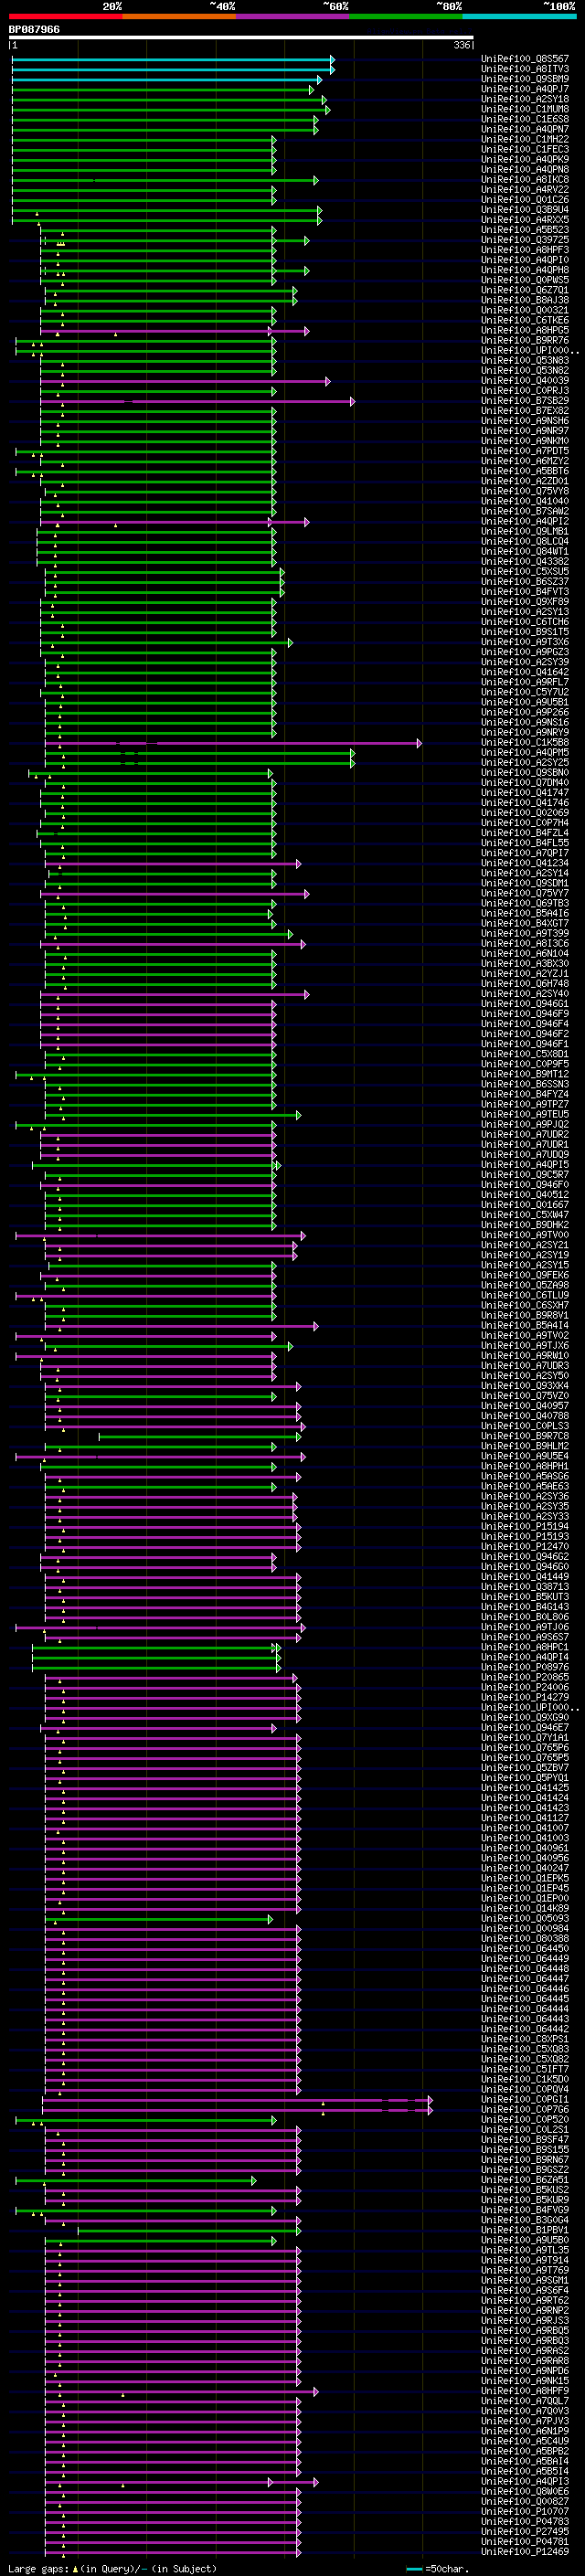Select the UniRef100_B9RR76 label

click(x=525, y=340)
